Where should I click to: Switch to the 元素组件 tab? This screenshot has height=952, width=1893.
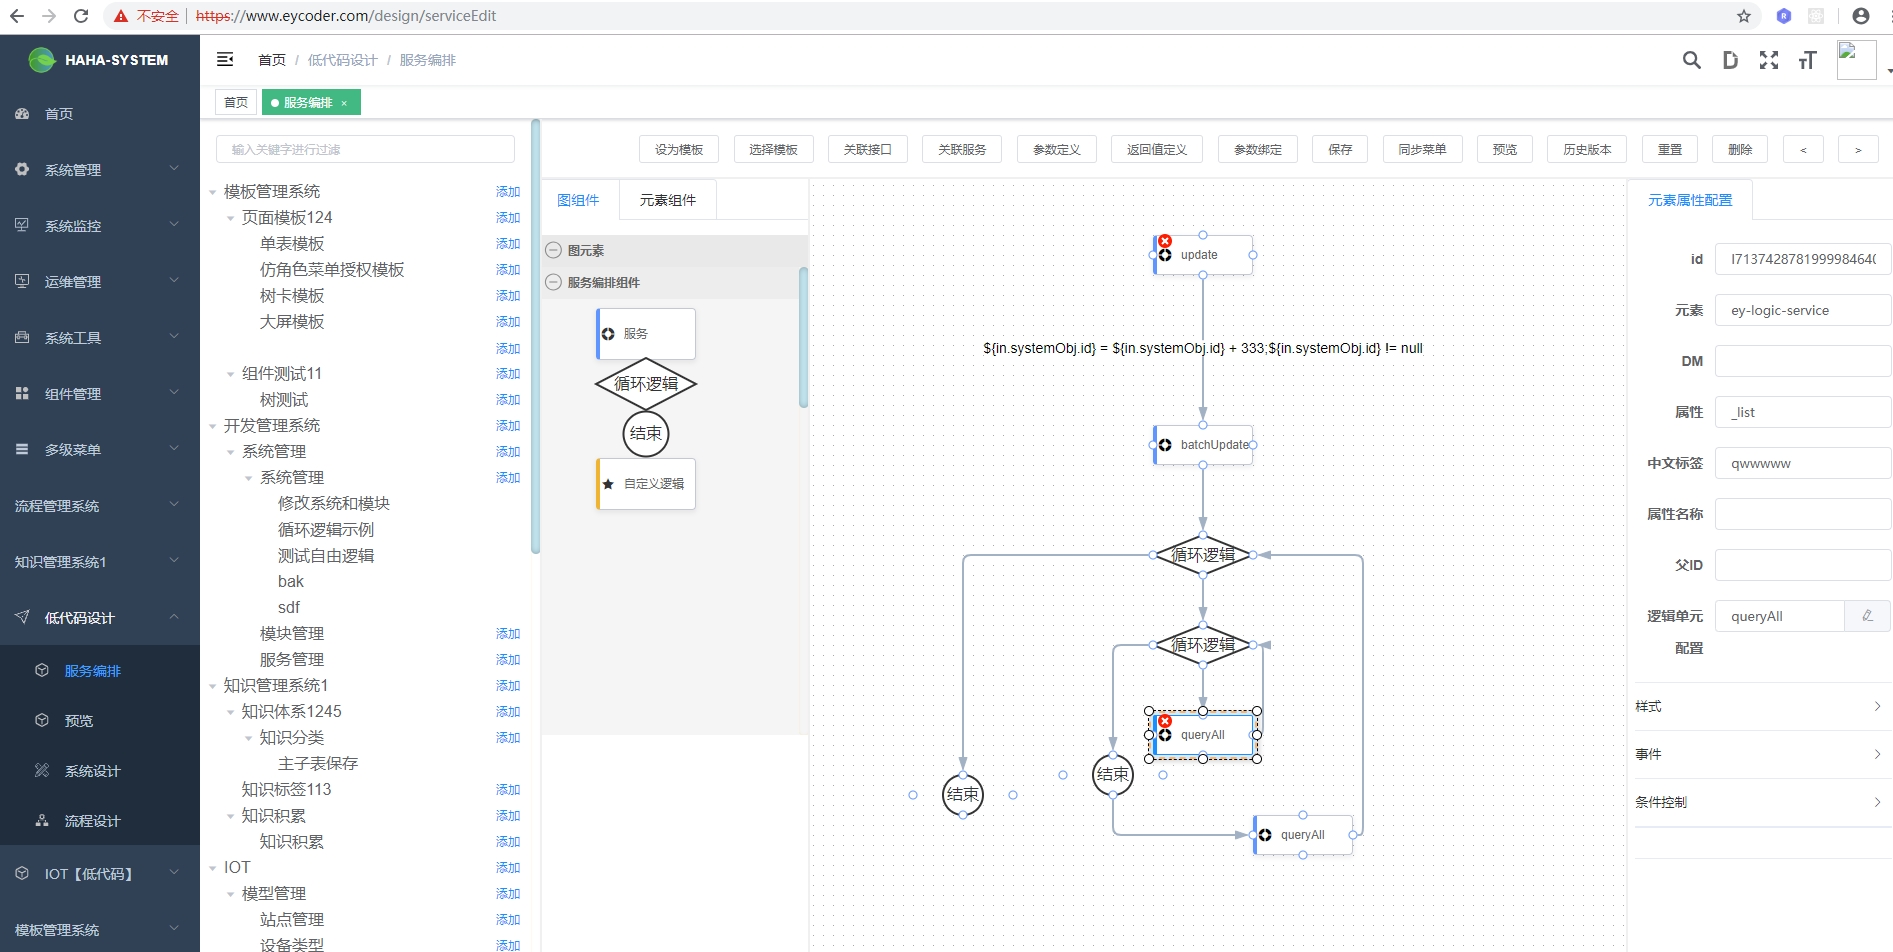(x=668, y=200)
